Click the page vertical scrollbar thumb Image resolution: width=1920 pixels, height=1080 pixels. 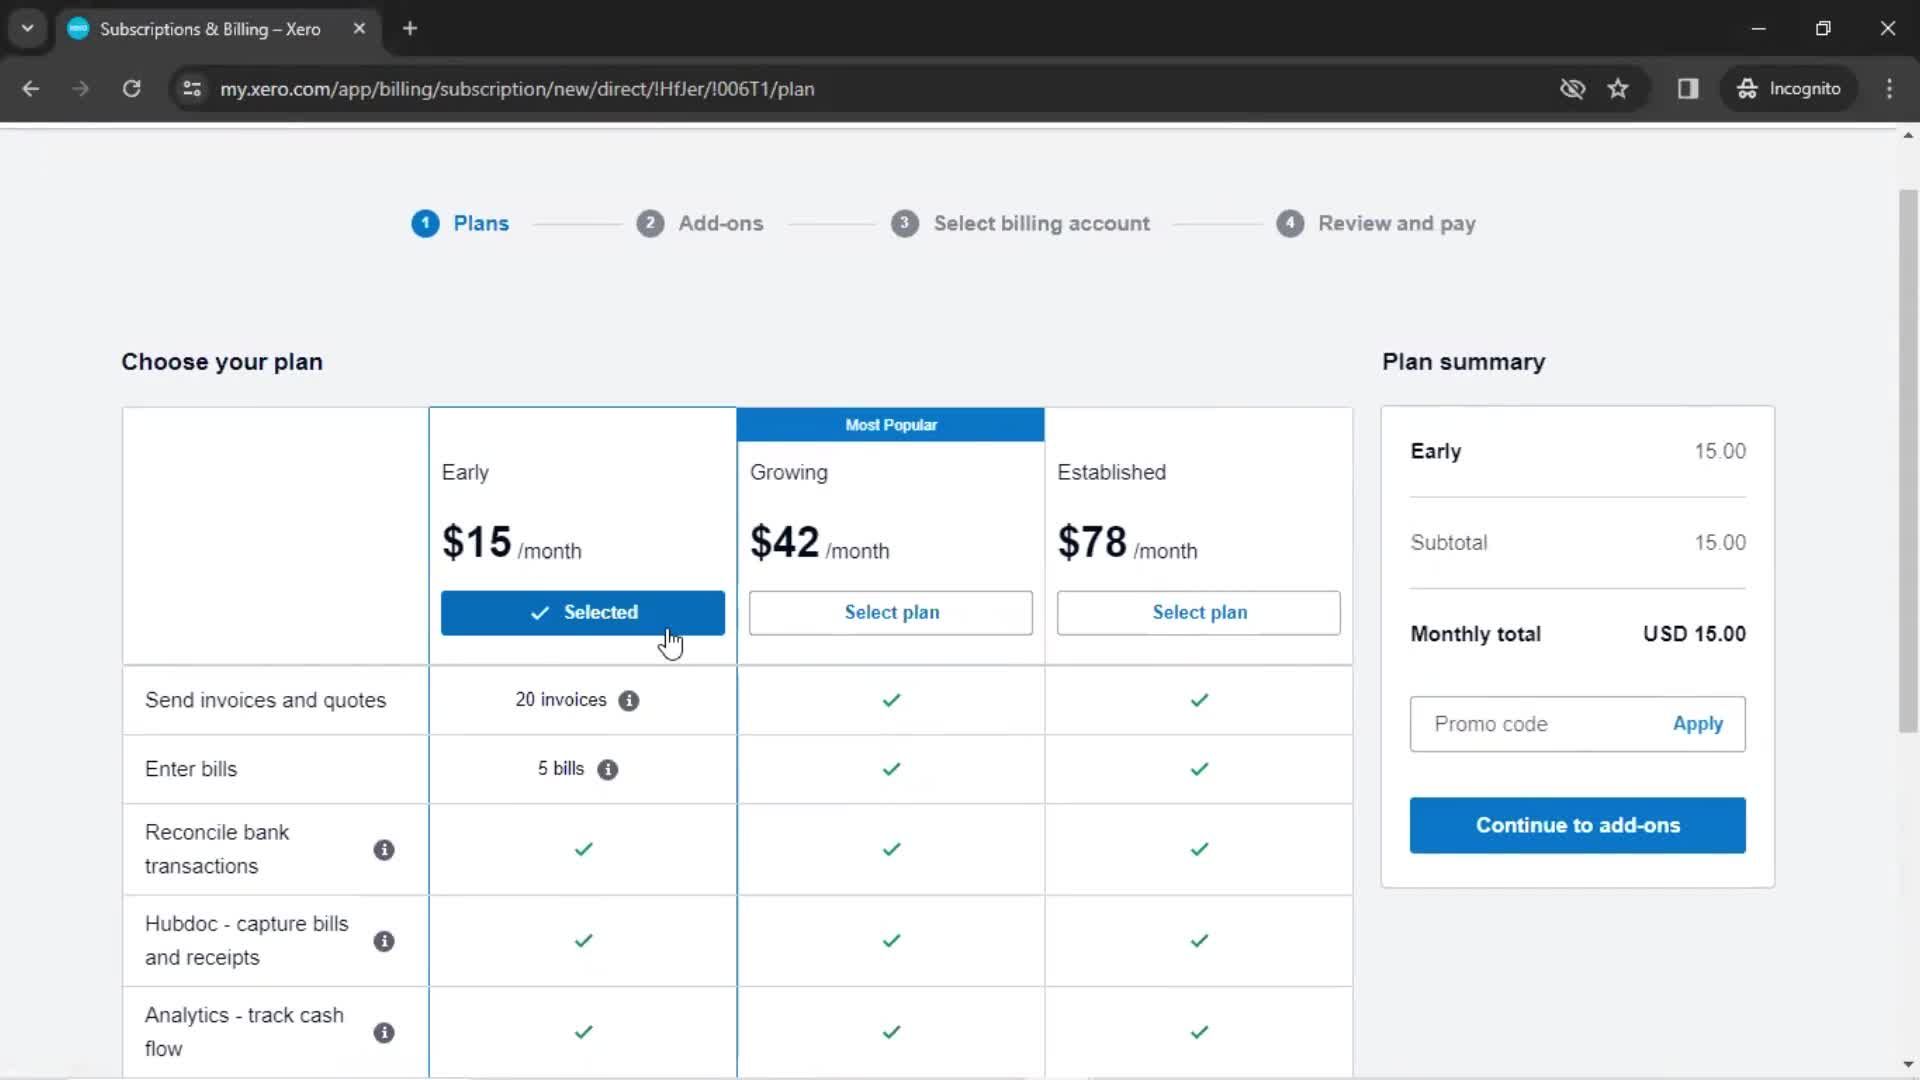click(1908, 460)
